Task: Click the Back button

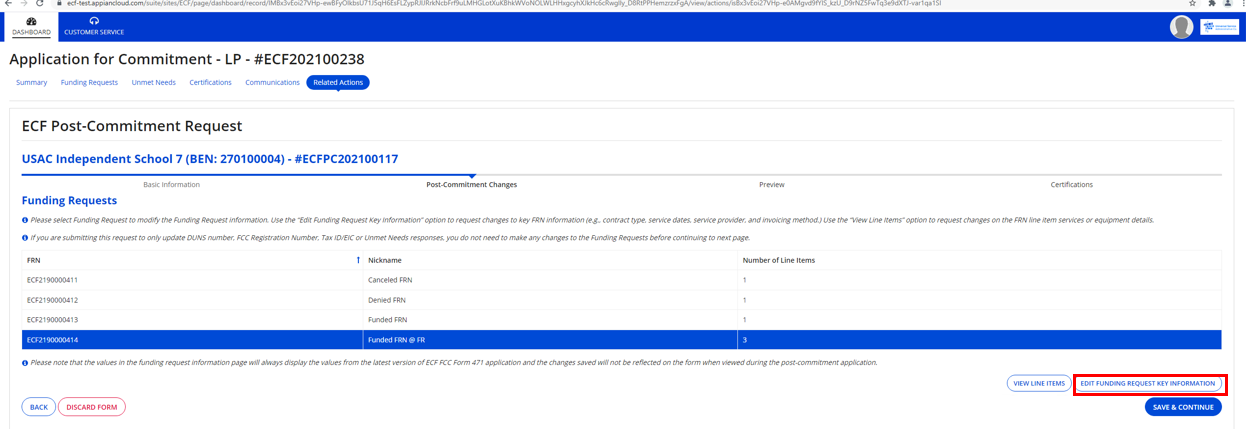Action: (38, 407)
